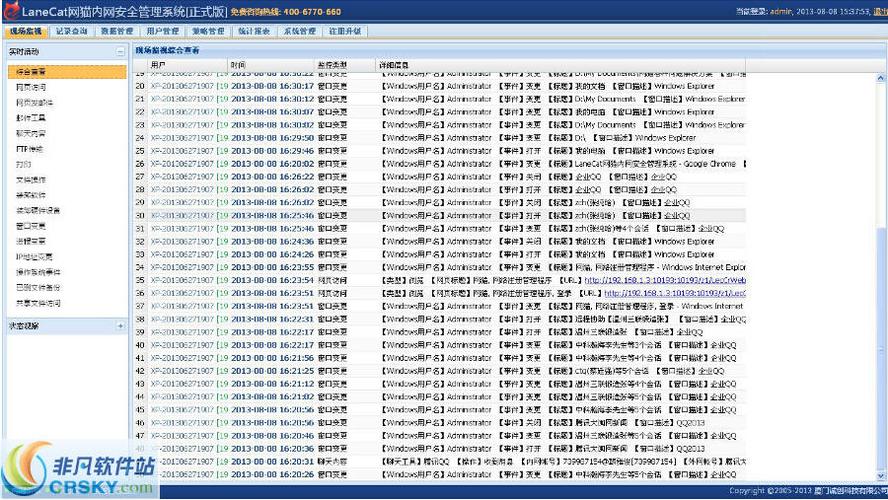Select 文件操作 in the sidebar
888x500 pixels.
point(31,180)
